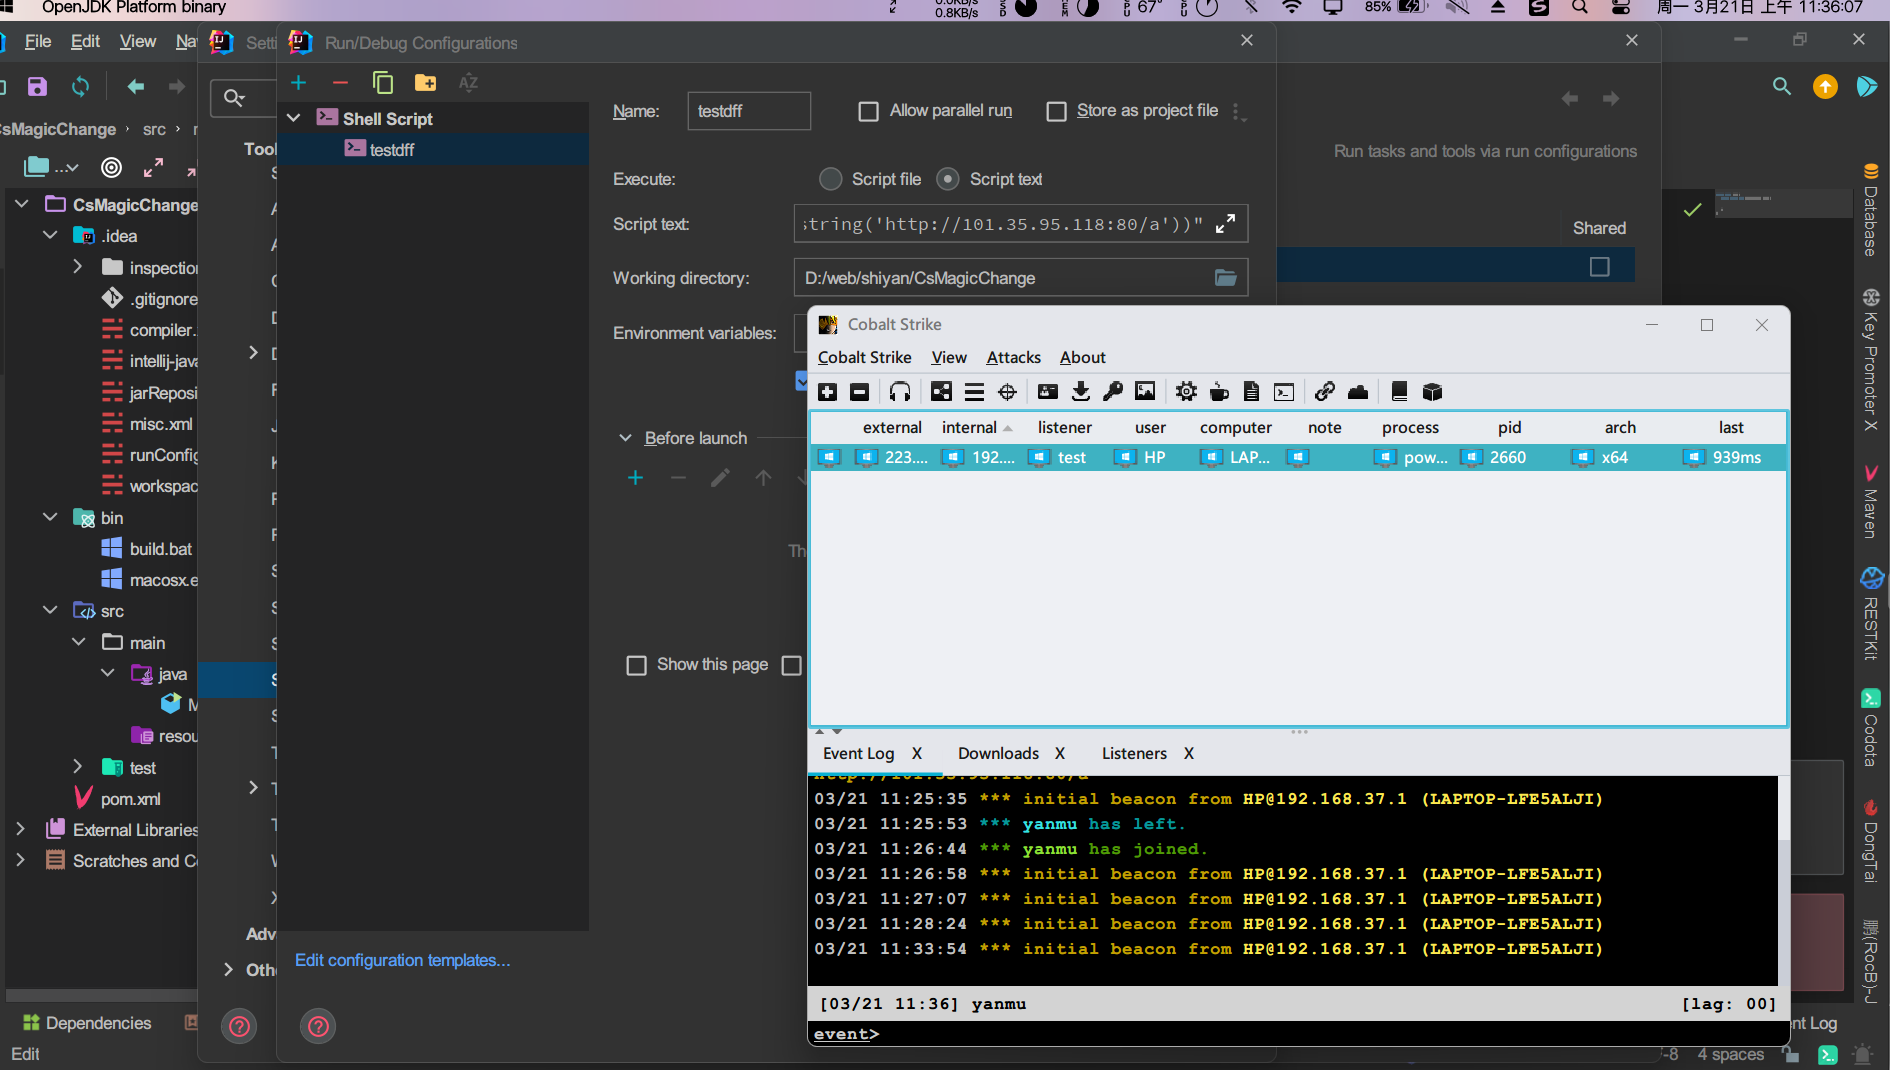Screen dimensions: 1890x1070
Task: Open the Maven tool window
Action: coord(1870,500)
